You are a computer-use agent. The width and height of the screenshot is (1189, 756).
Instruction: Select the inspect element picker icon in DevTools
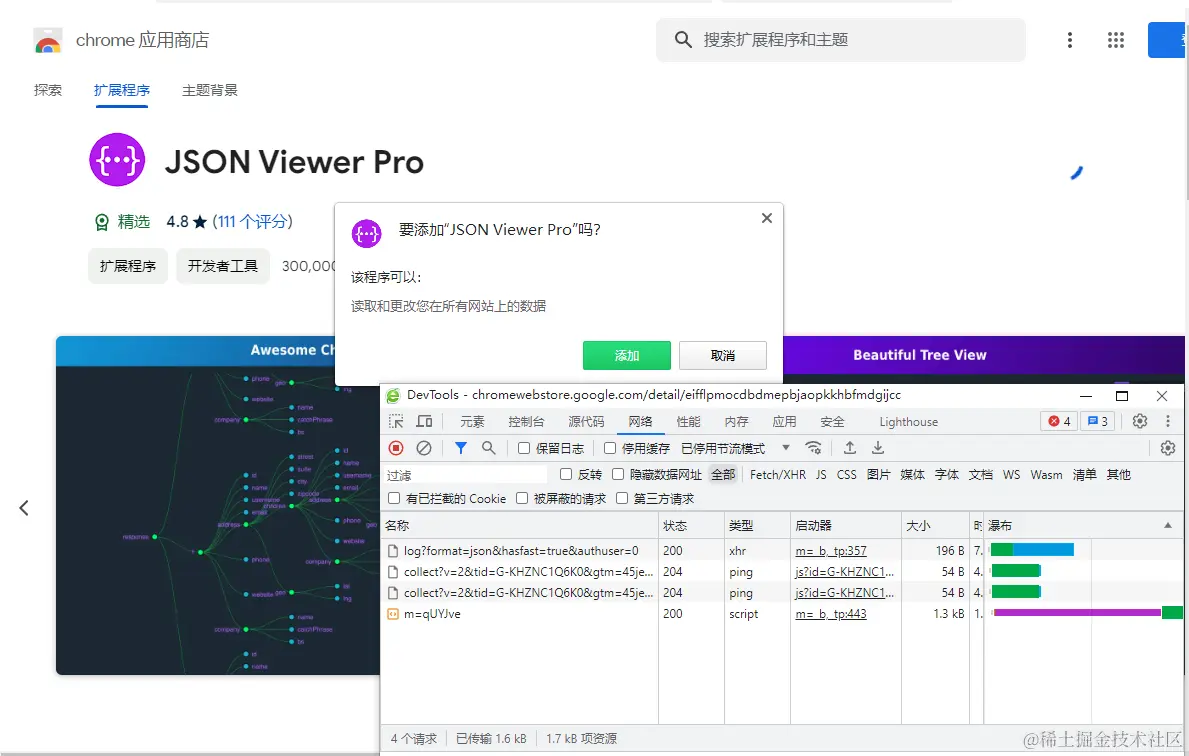pyautogui.click(x=396, y=422)
